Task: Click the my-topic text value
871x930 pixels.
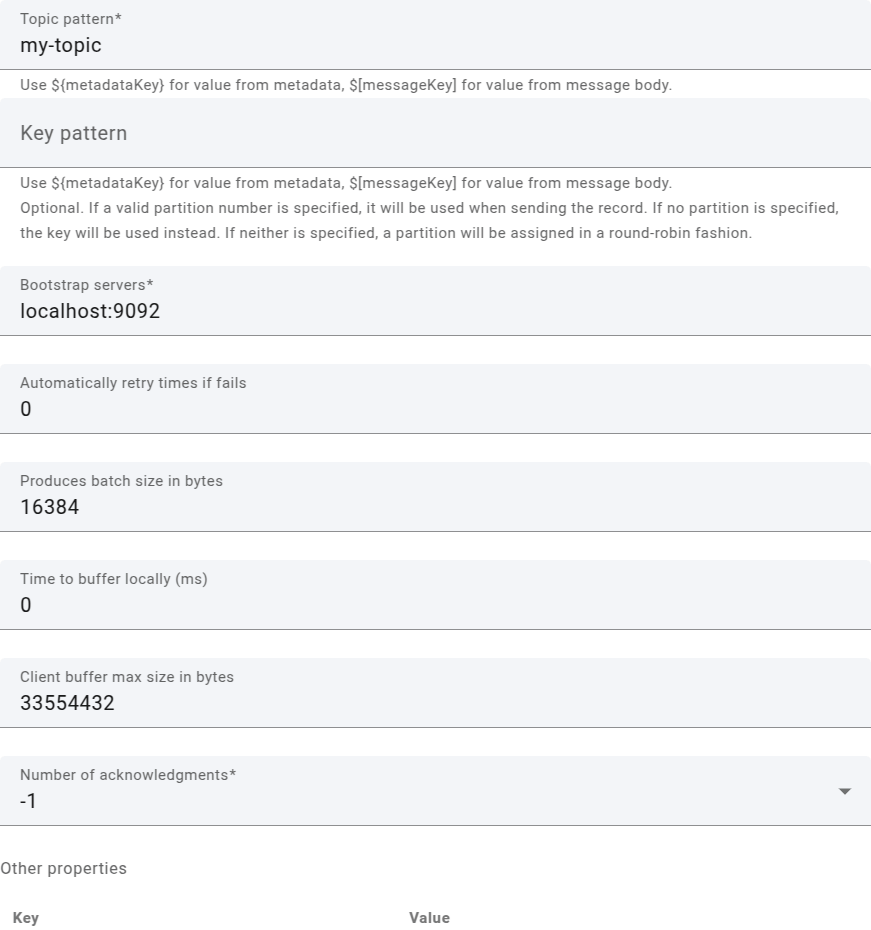Action: (61, 45)
